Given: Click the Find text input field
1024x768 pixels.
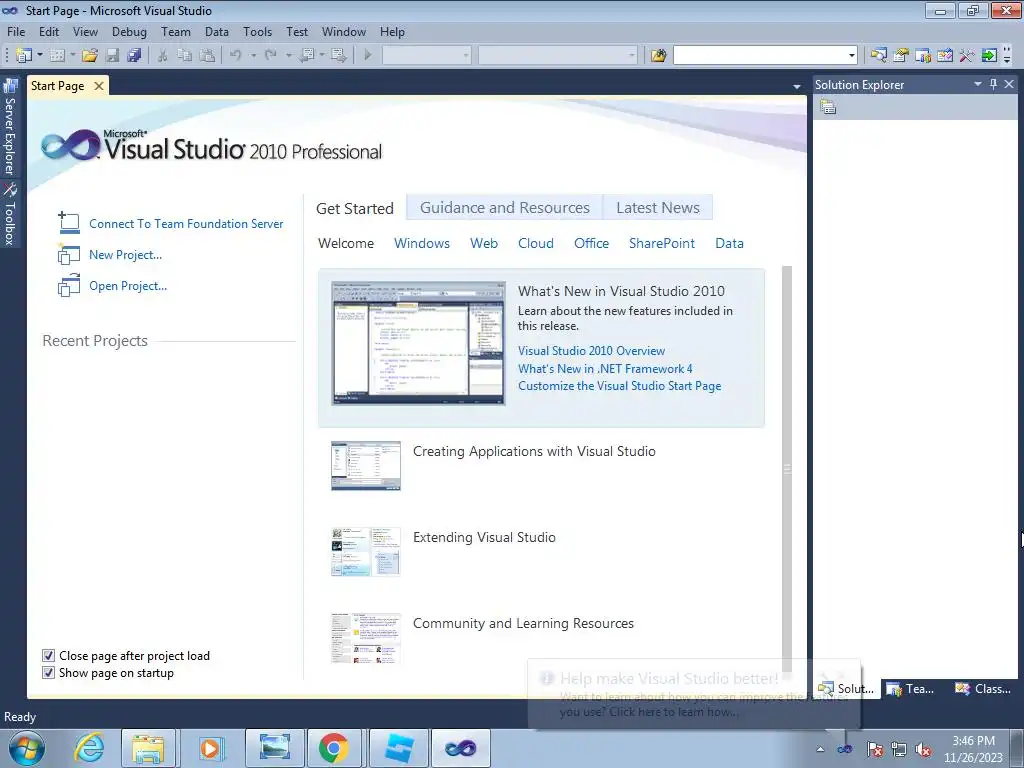Looking at the screenshot, I should (x=759, y=56).
